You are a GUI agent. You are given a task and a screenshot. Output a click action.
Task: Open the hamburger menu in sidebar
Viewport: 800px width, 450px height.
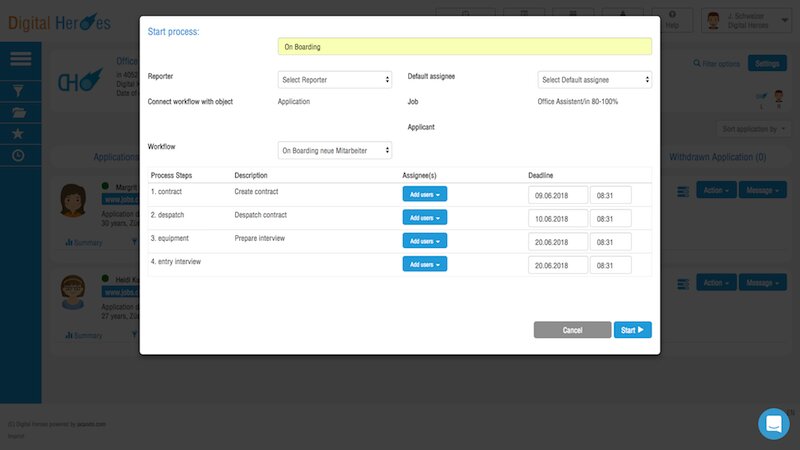click(x=20, y=60)
